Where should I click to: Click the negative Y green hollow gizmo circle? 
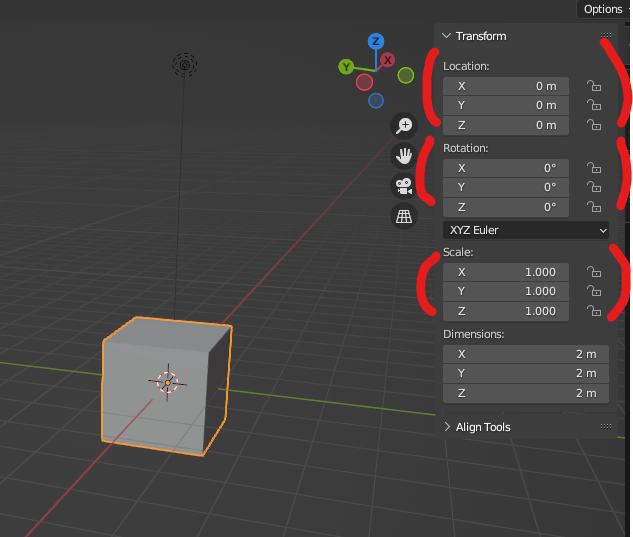pos(406,76)
